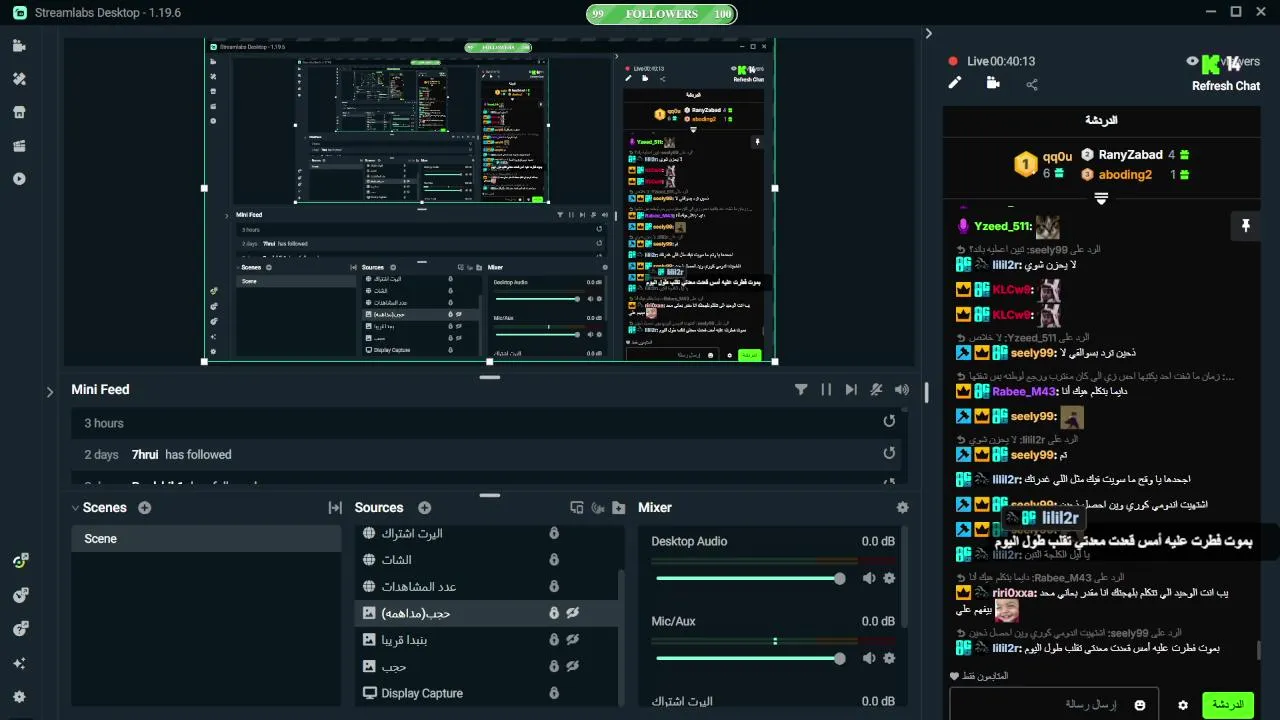Expand the left panel arrow beside Mini Feed

point(49,392)
